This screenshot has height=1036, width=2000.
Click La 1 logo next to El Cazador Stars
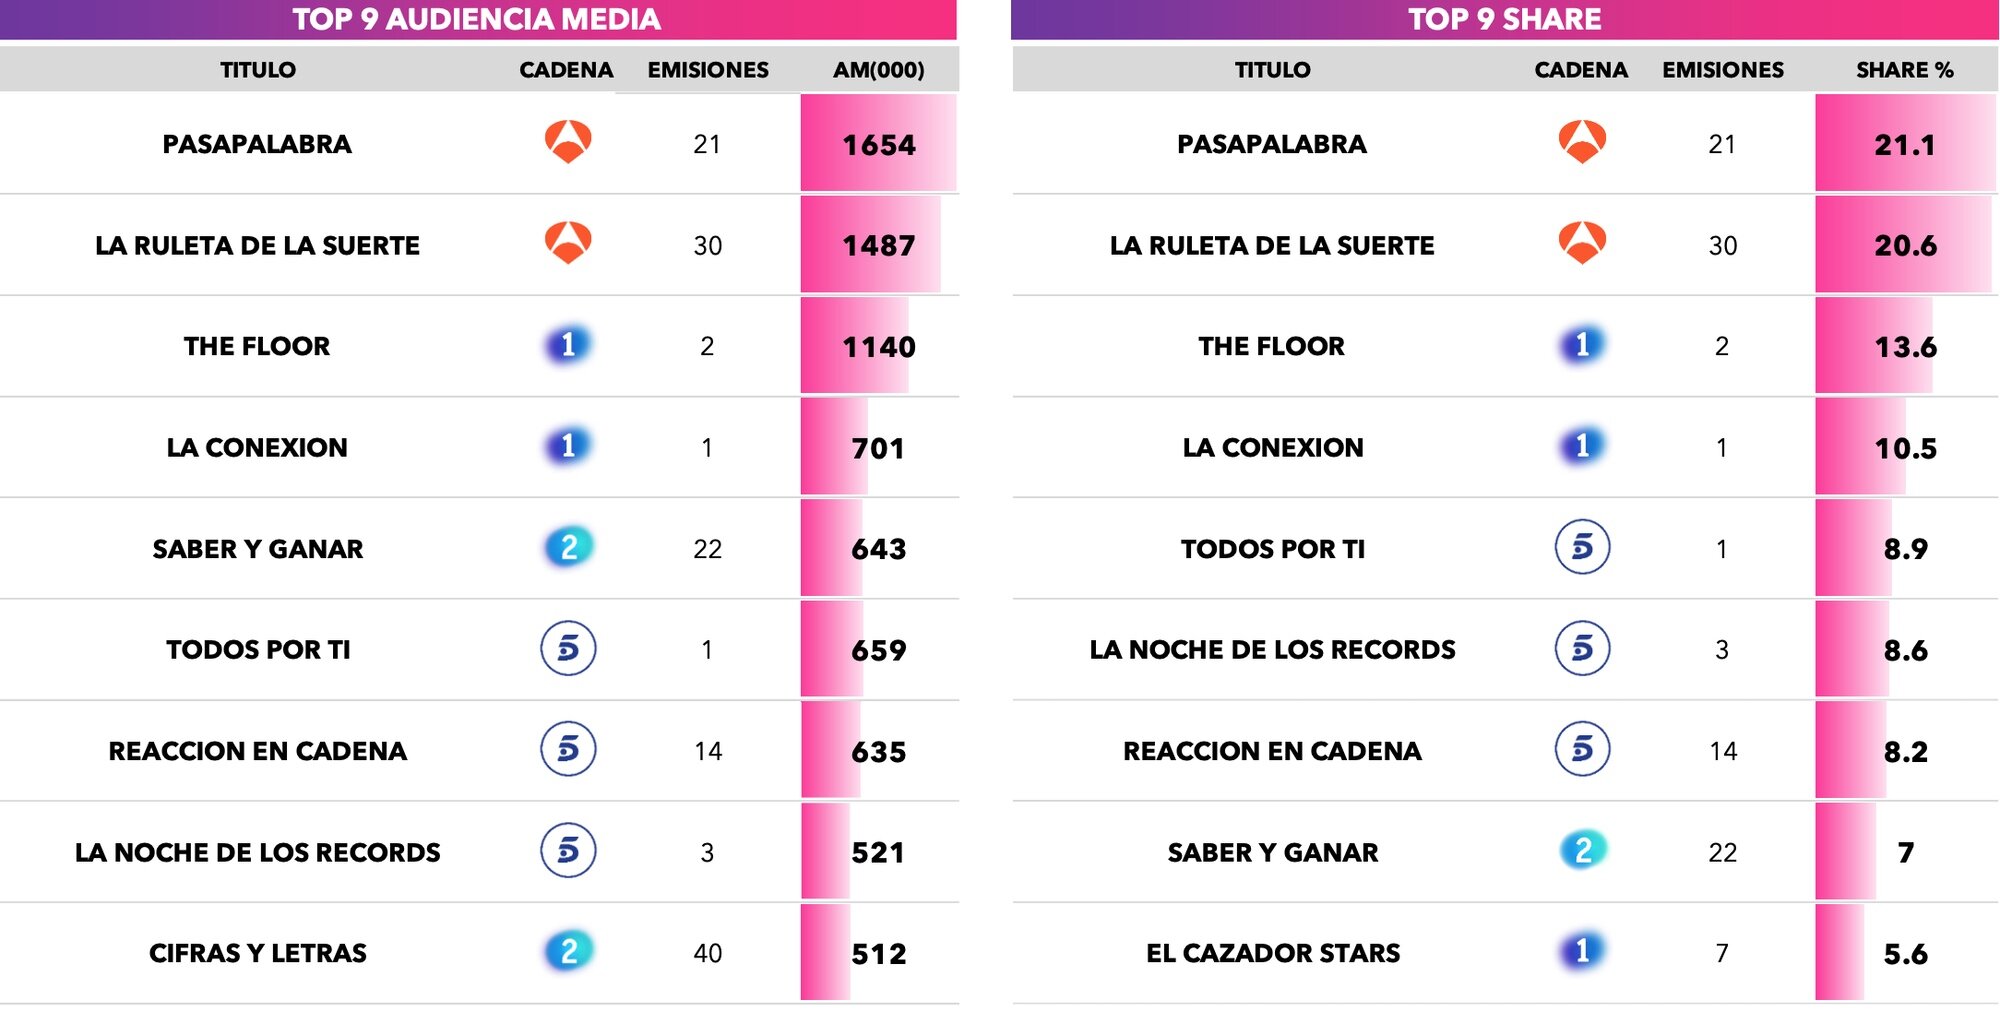coord(1582,951)
